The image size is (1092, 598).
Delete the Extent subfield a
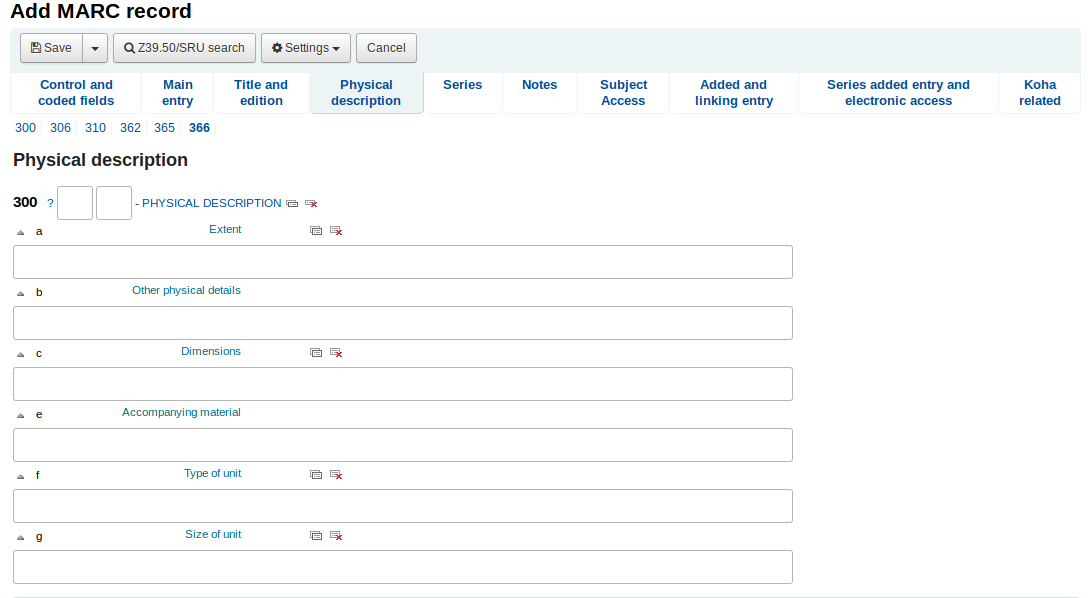(336, 231)
